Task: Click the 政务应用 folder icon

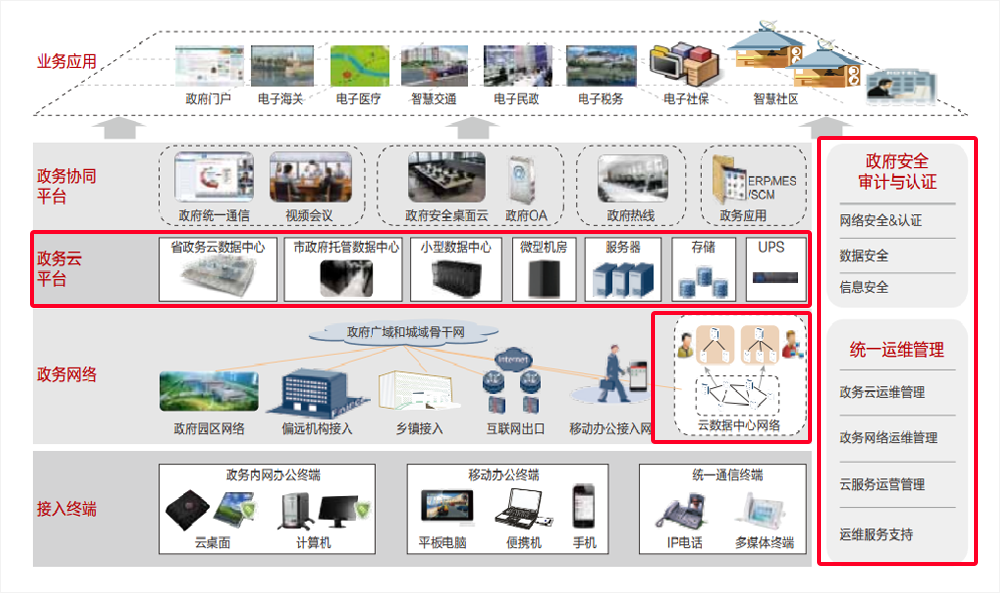Action: pos(728,182)
